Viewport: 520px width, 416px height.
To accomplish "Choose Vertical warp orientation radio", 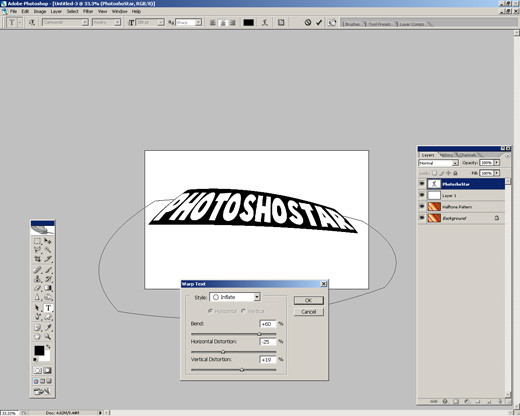I will point(243,311).
